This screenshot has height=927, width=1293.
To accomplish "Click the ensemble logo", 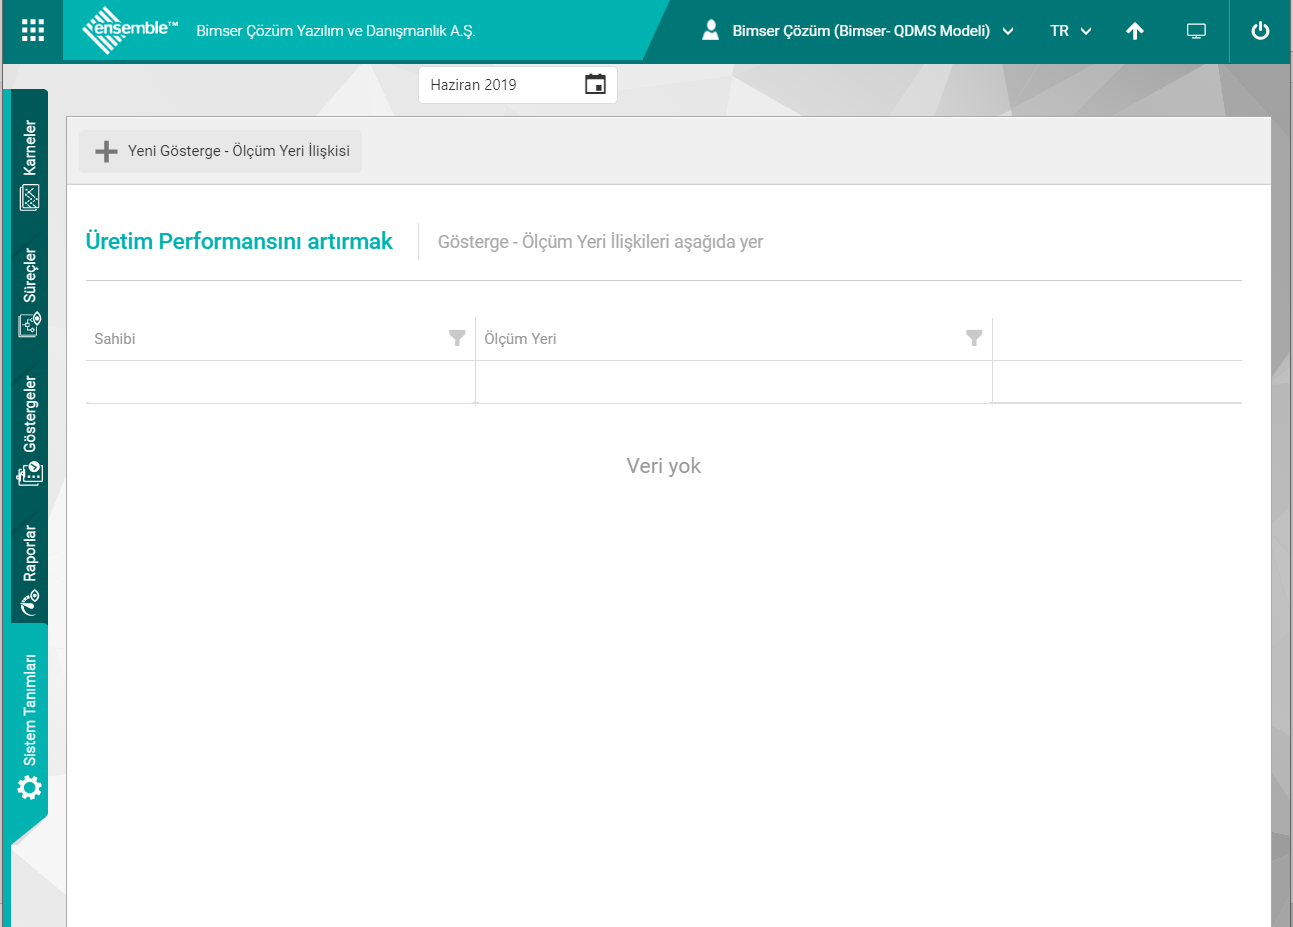I will [130, 30].
